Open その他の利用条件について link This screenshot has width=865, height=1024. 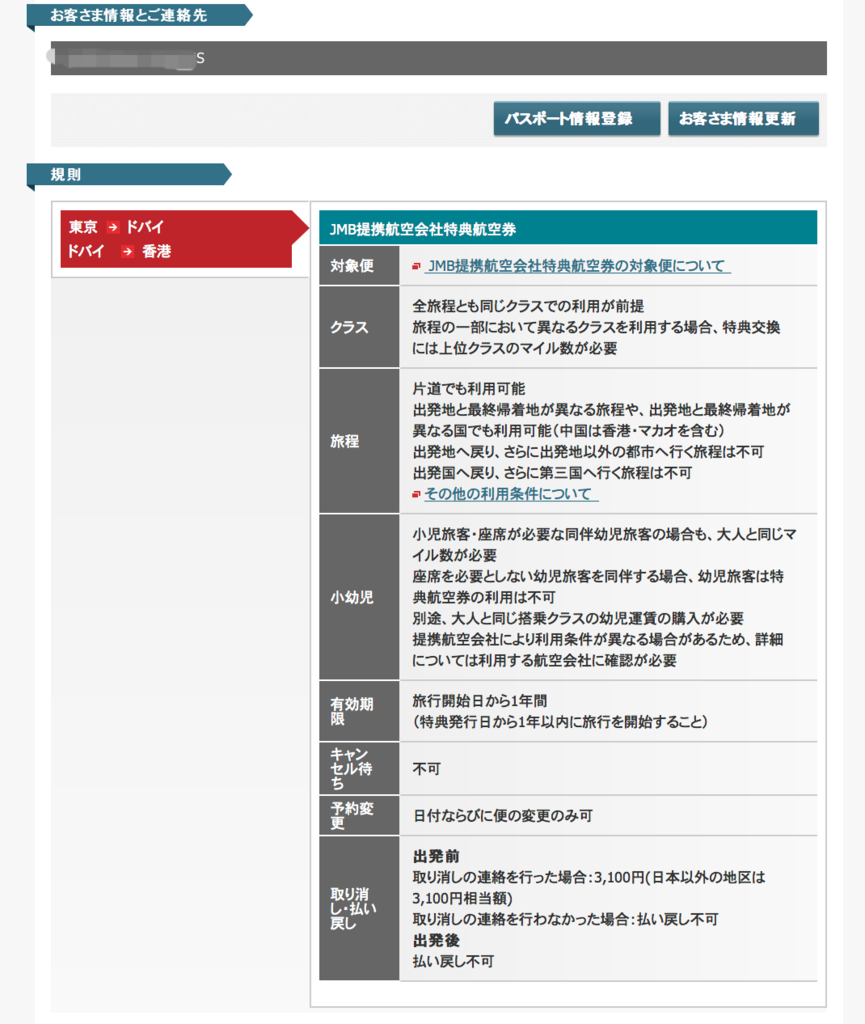point(511,494)
